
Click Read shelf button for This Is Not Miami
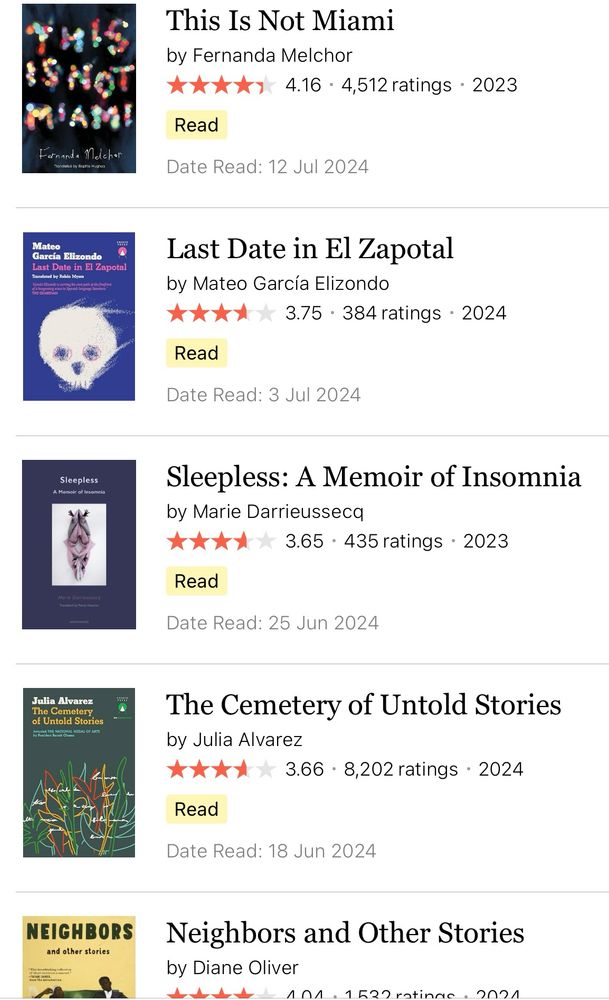(x=196, y=125)
